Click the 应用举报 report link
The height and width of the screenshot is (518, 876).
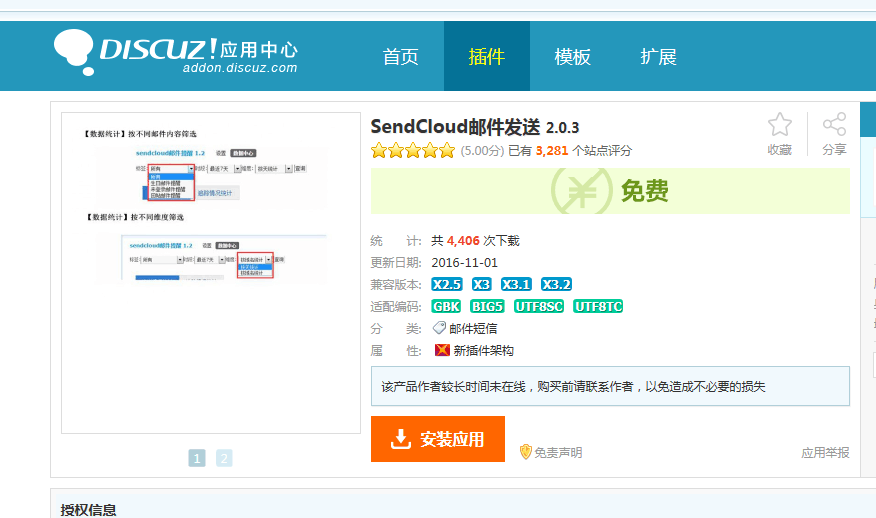825,453
